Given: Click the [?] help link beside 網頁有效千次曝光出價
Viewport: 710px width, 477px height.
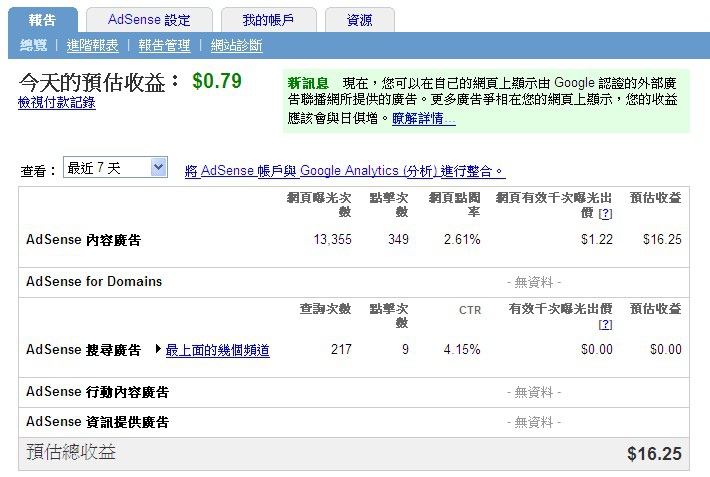Looking at the screenshot, I should point(605,213).
